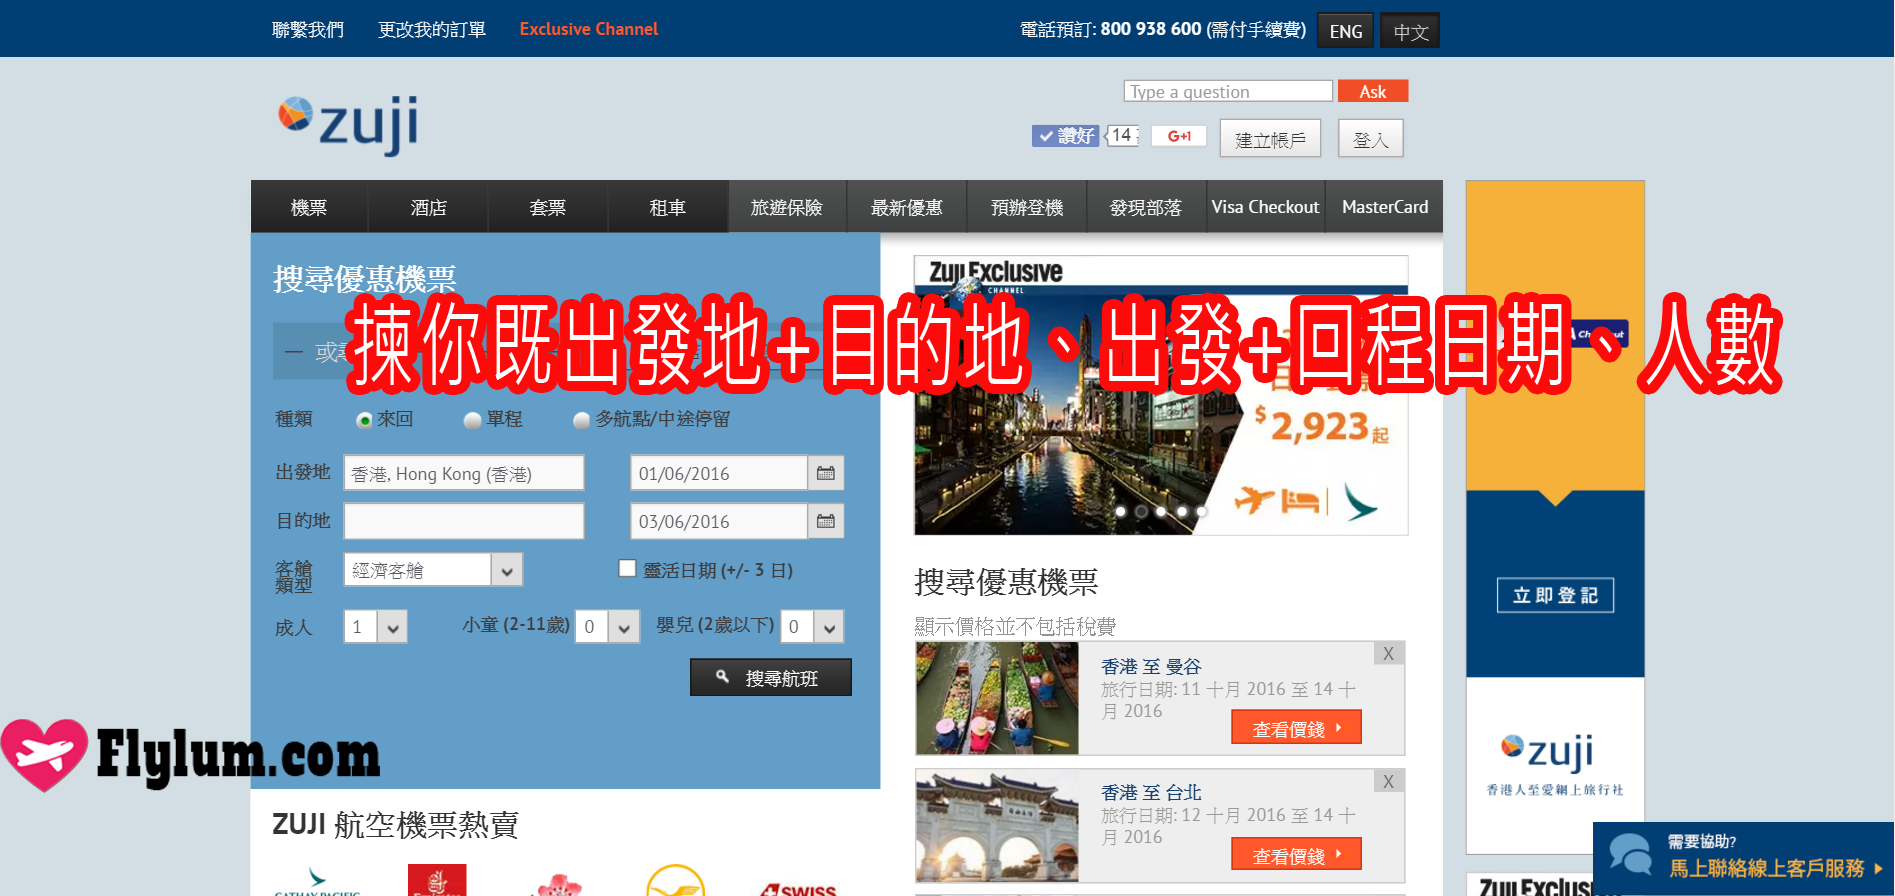Open the 成人 adult count dropdown
1895x896 pixels.
375,627
